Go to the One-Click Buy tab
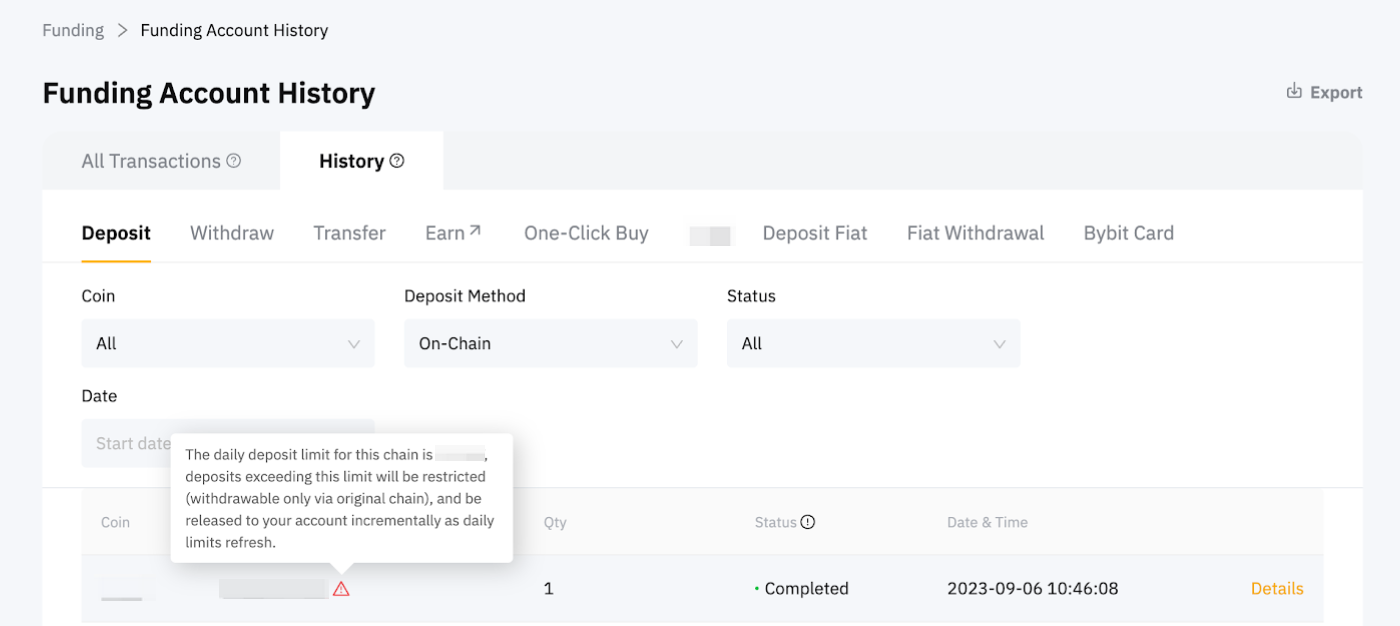 (x=586, y=233)
